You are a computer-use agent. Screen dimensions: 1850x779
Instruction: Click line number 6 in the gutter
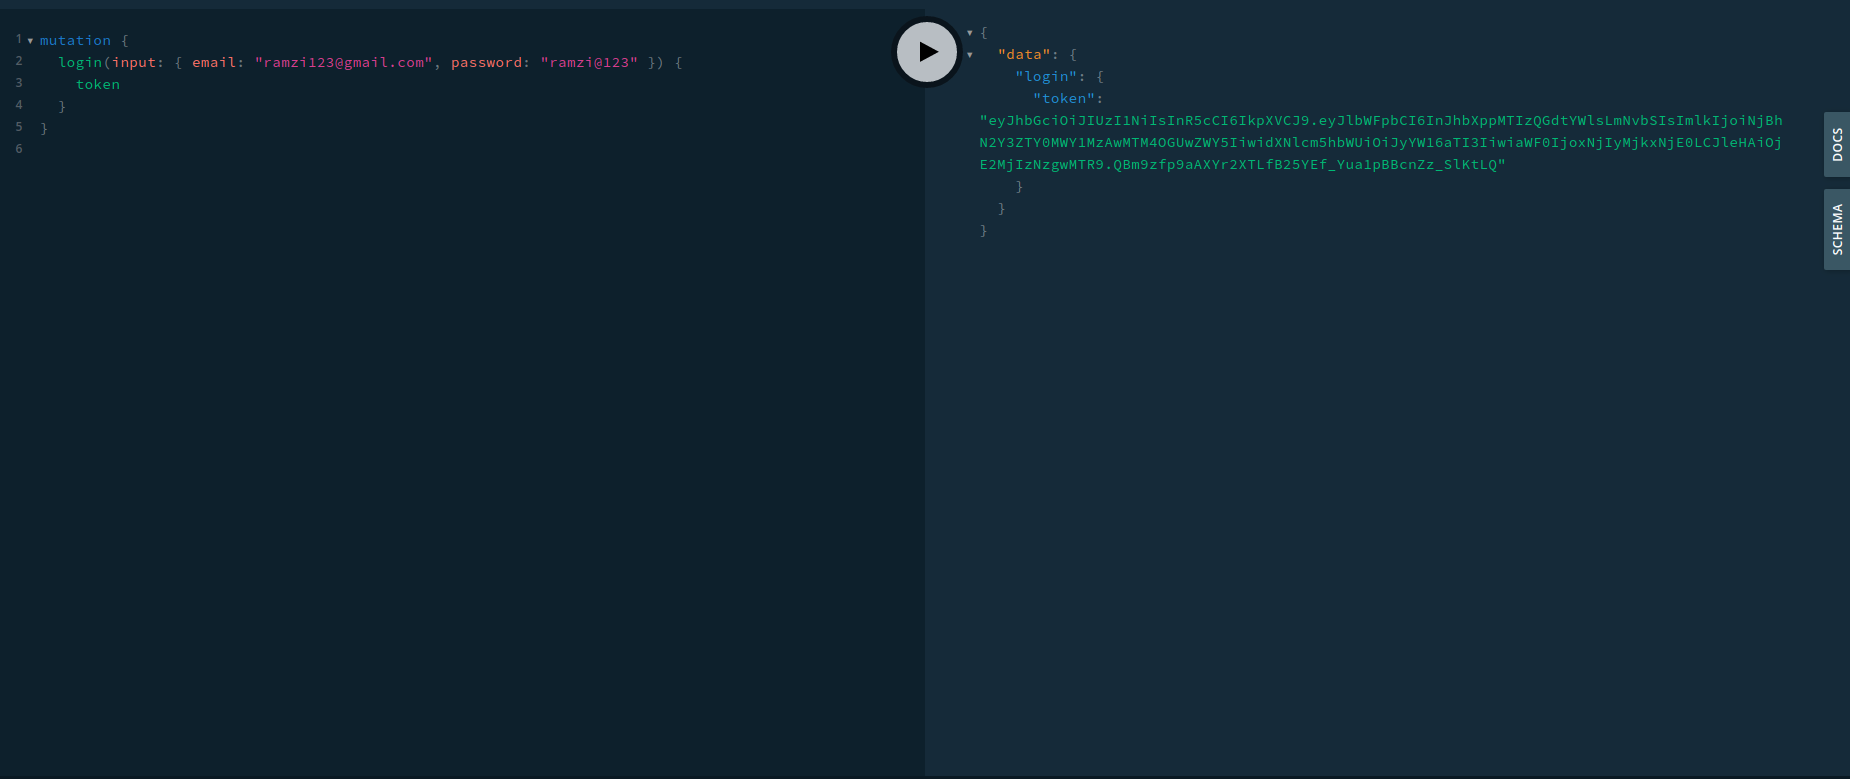point(19,149)
